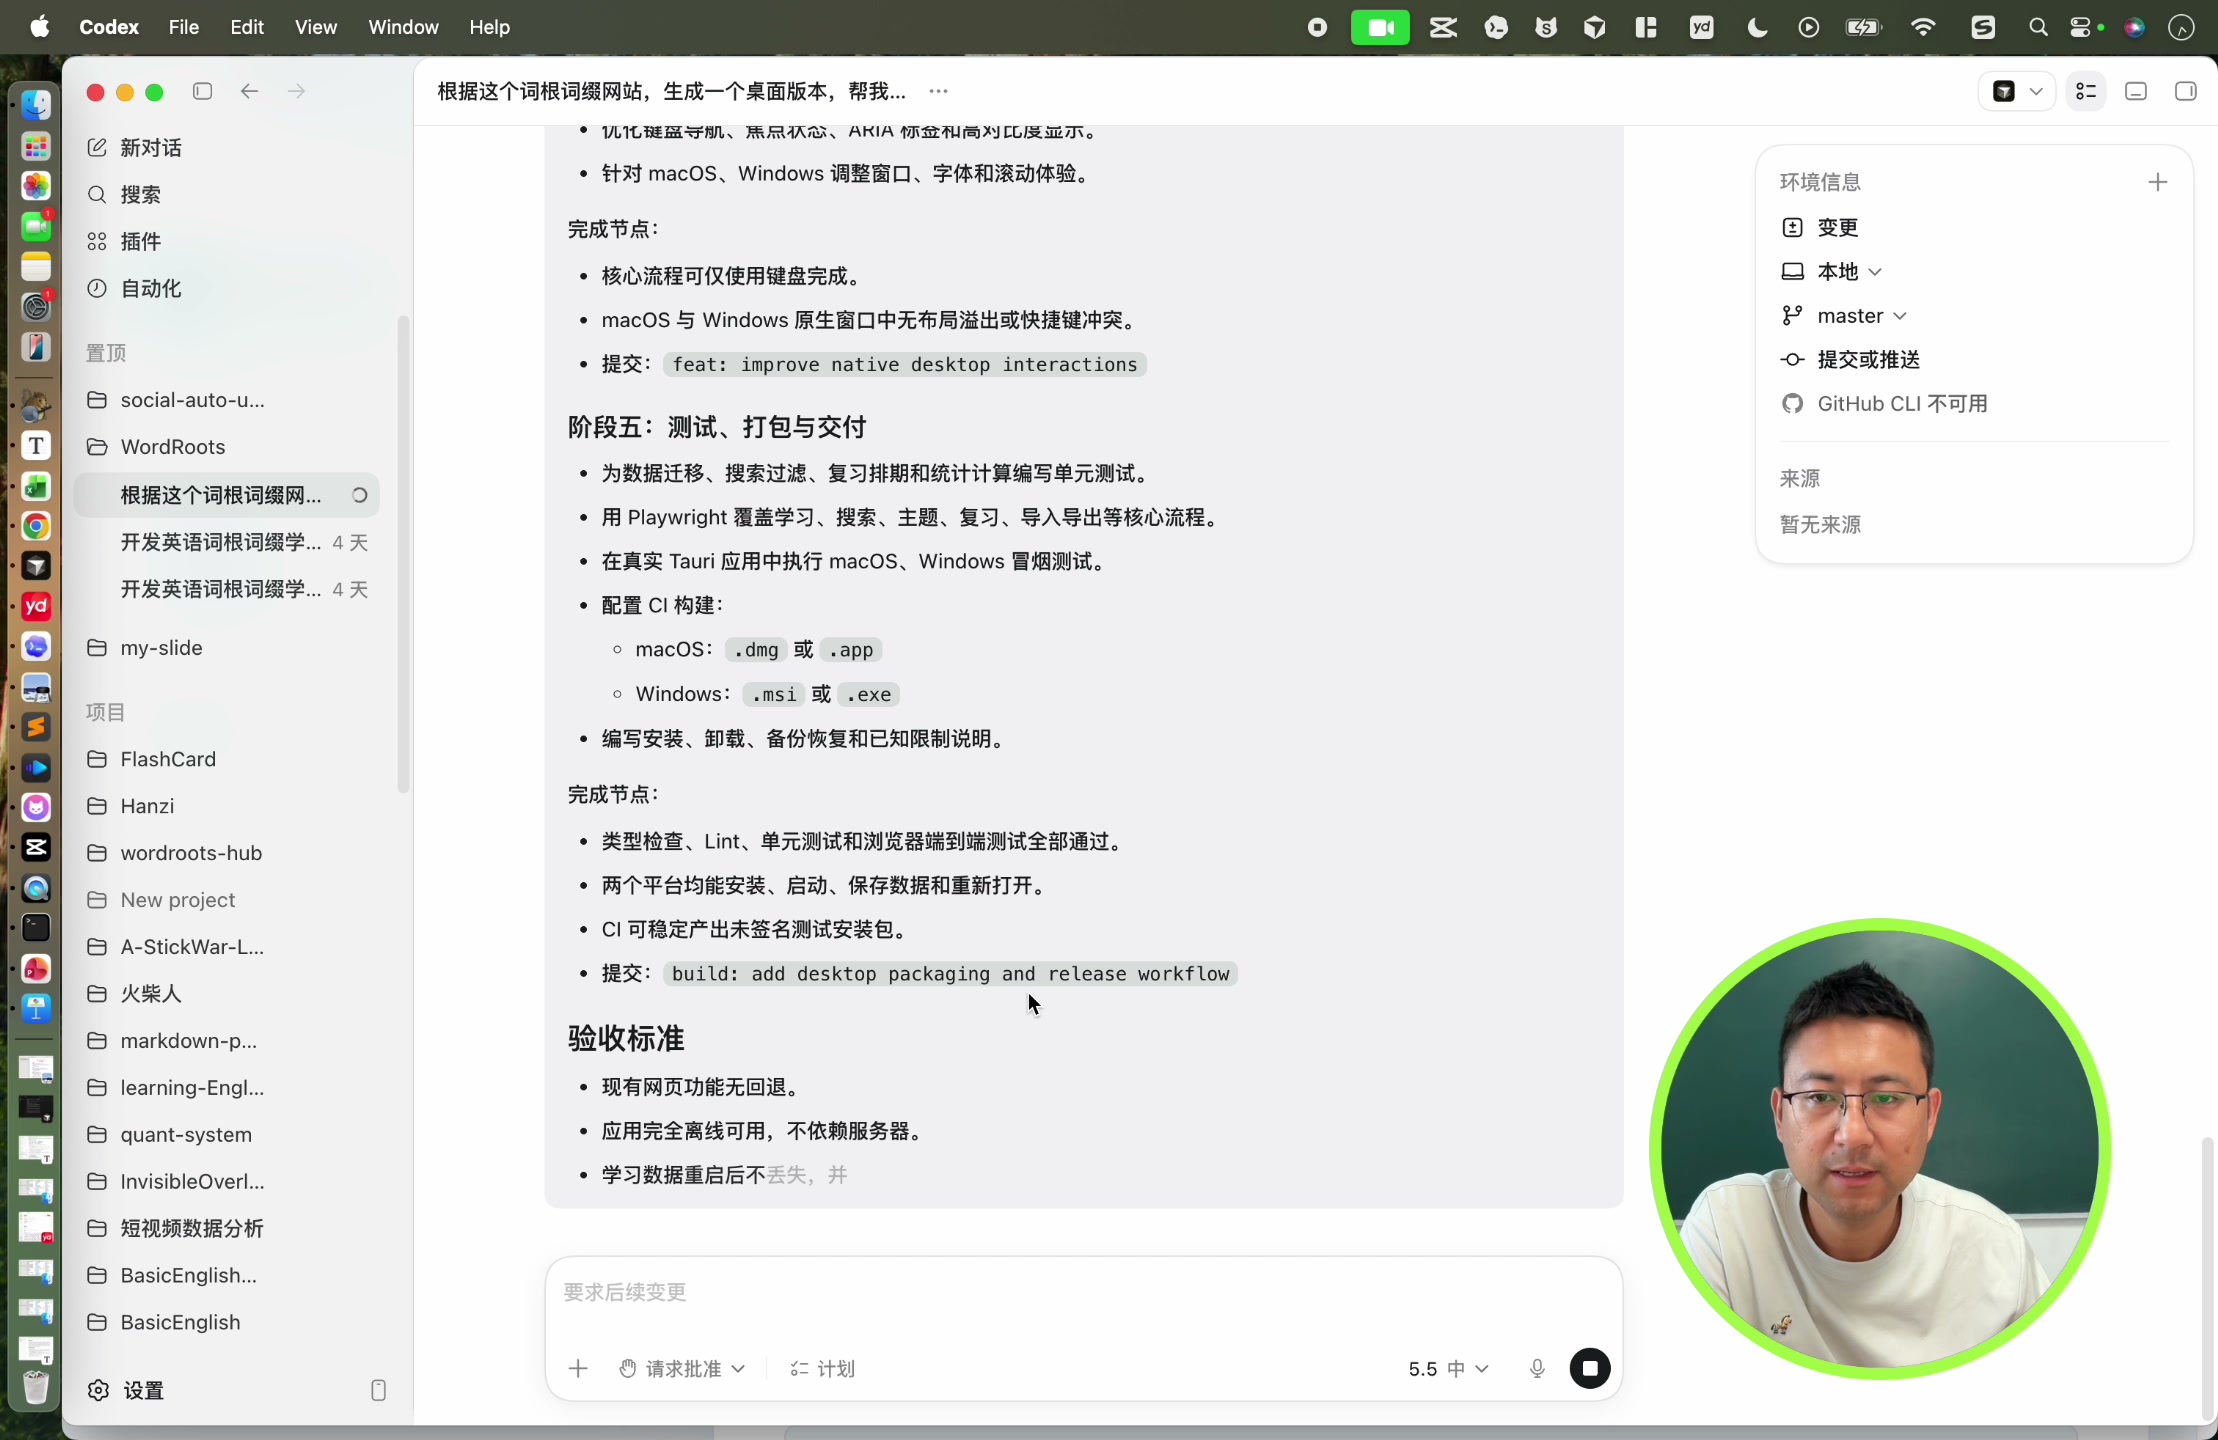This screenshot has width=2218, height=1440.
Task: Open the New project entry
Action: (227, 900)
